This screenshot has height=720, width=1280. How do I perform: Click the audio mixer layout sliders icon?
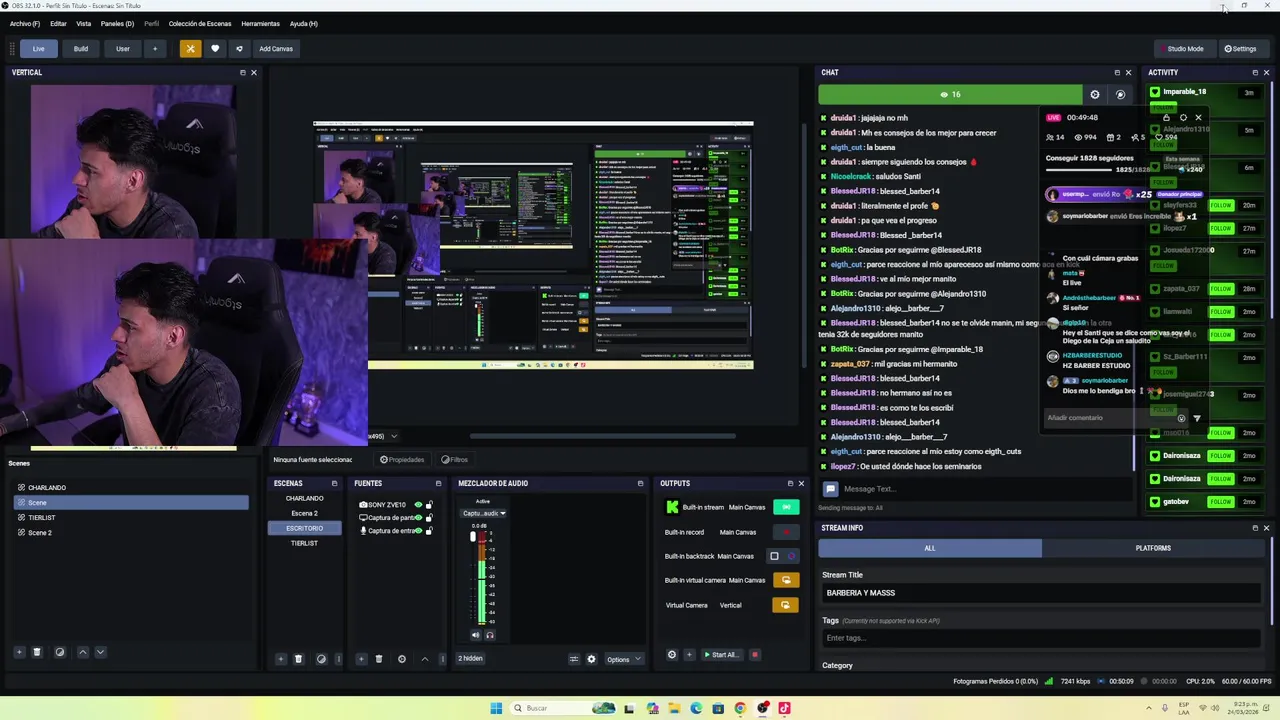point(574,659)
